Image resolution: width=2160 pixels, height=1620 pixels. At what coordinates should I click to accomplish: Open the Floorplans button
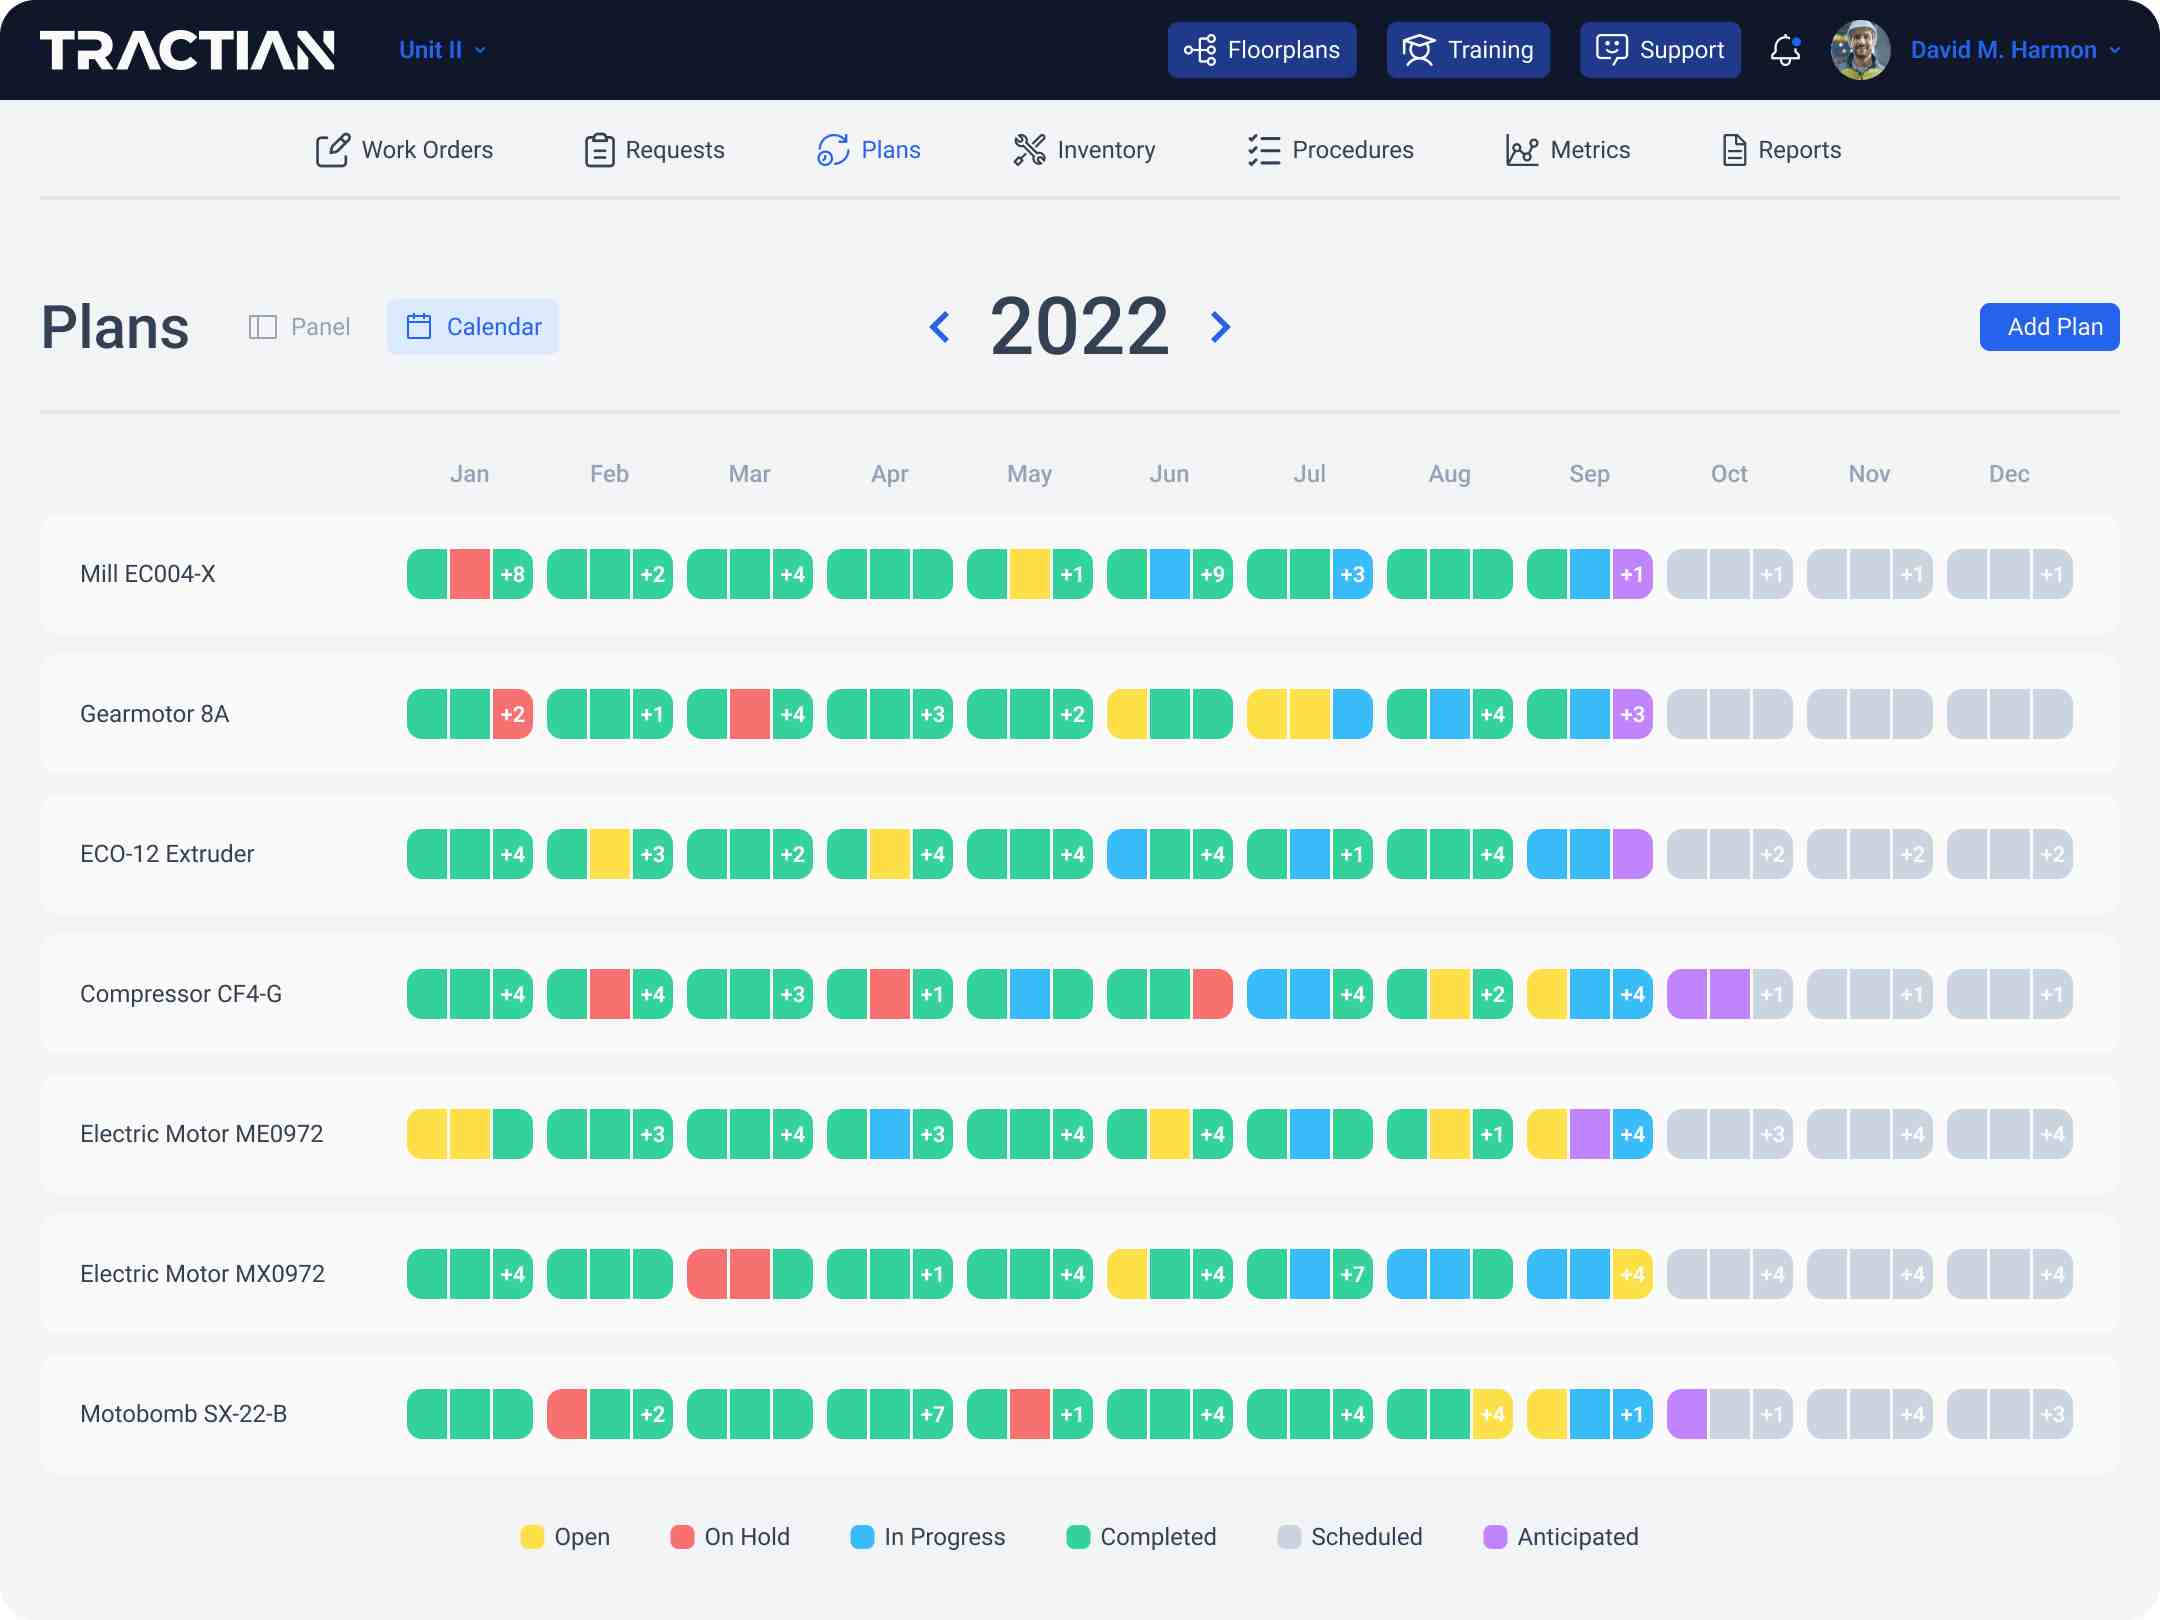pyautogui.click(x=1262, y=50)
